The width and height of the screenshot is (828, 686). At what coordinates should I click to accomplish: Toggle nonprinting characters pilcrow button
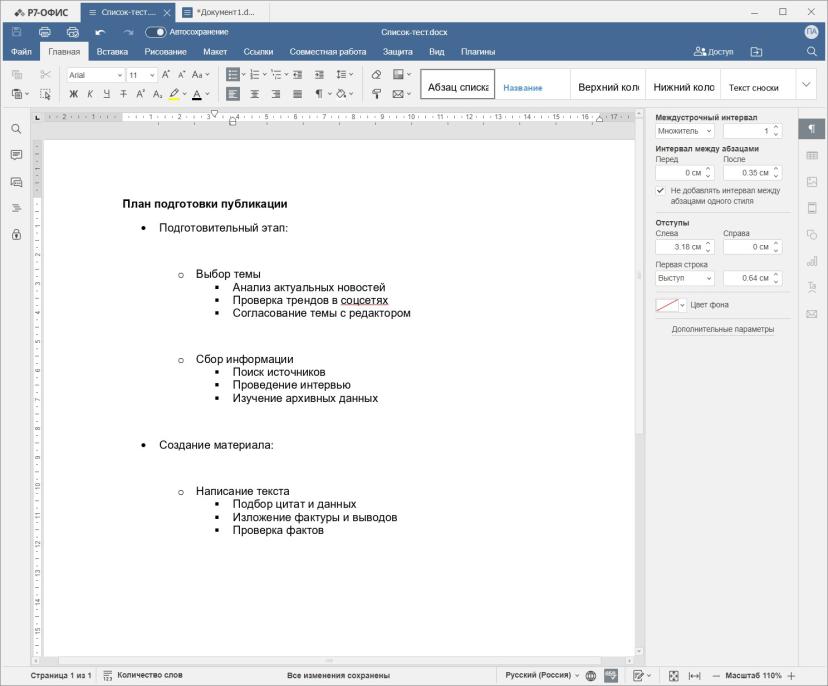coord(319,94)
